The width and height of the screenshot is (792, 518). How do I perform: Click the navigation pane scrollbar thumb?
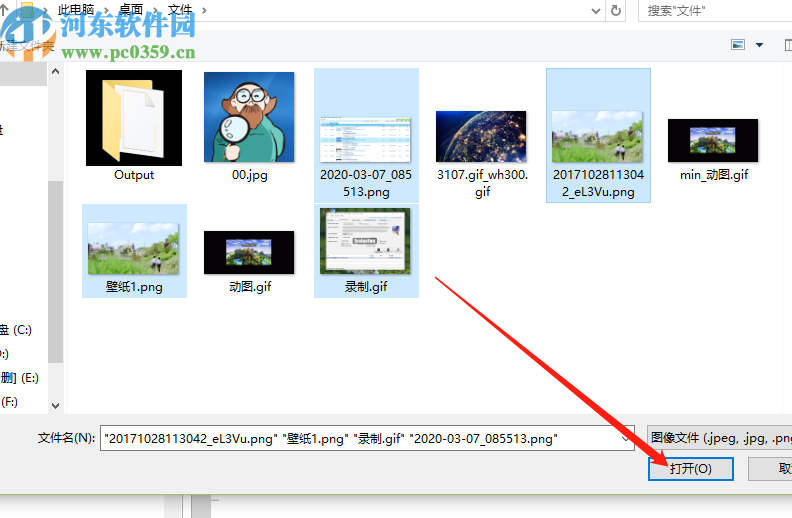point(56,272)
